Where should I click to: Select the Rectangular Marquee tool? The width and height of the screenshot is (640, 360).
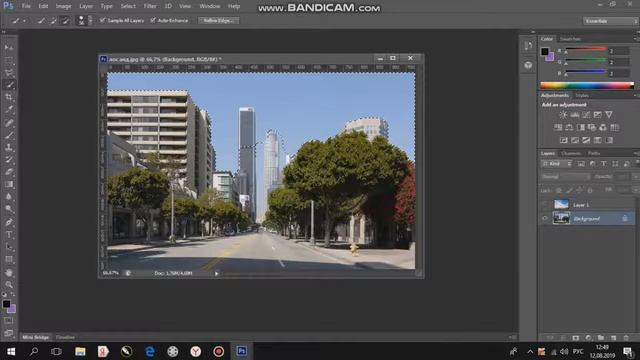(9, 61)
